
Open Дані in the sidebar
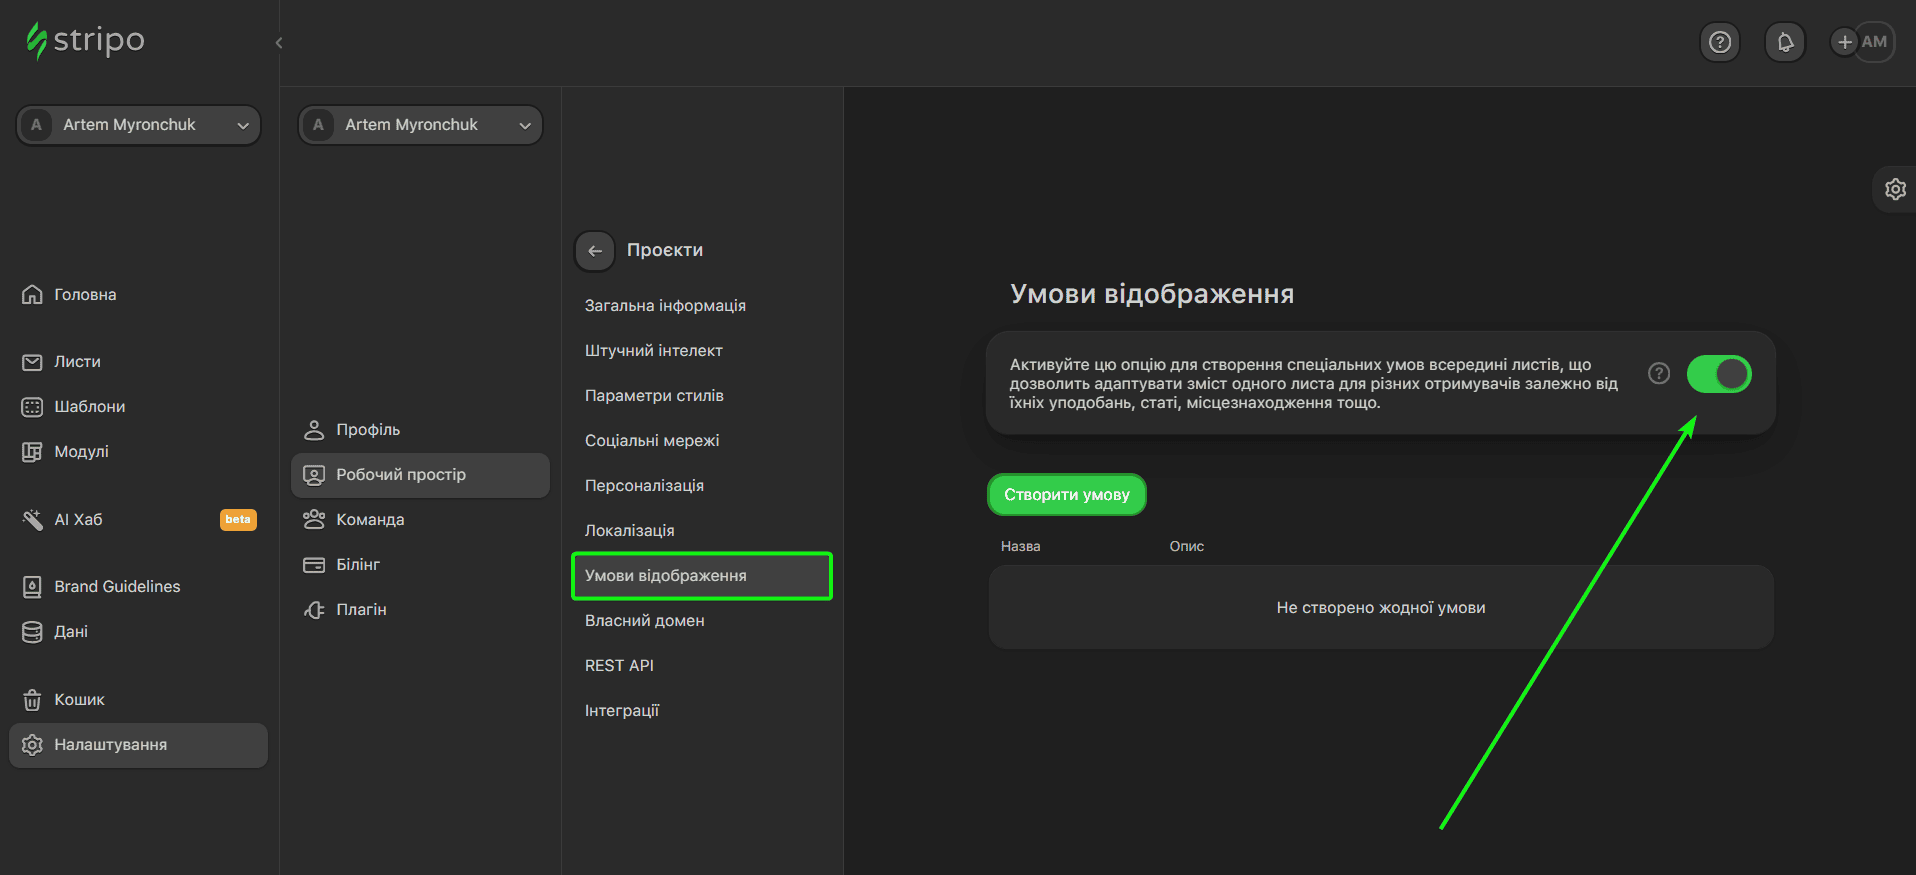pos(71,632)
